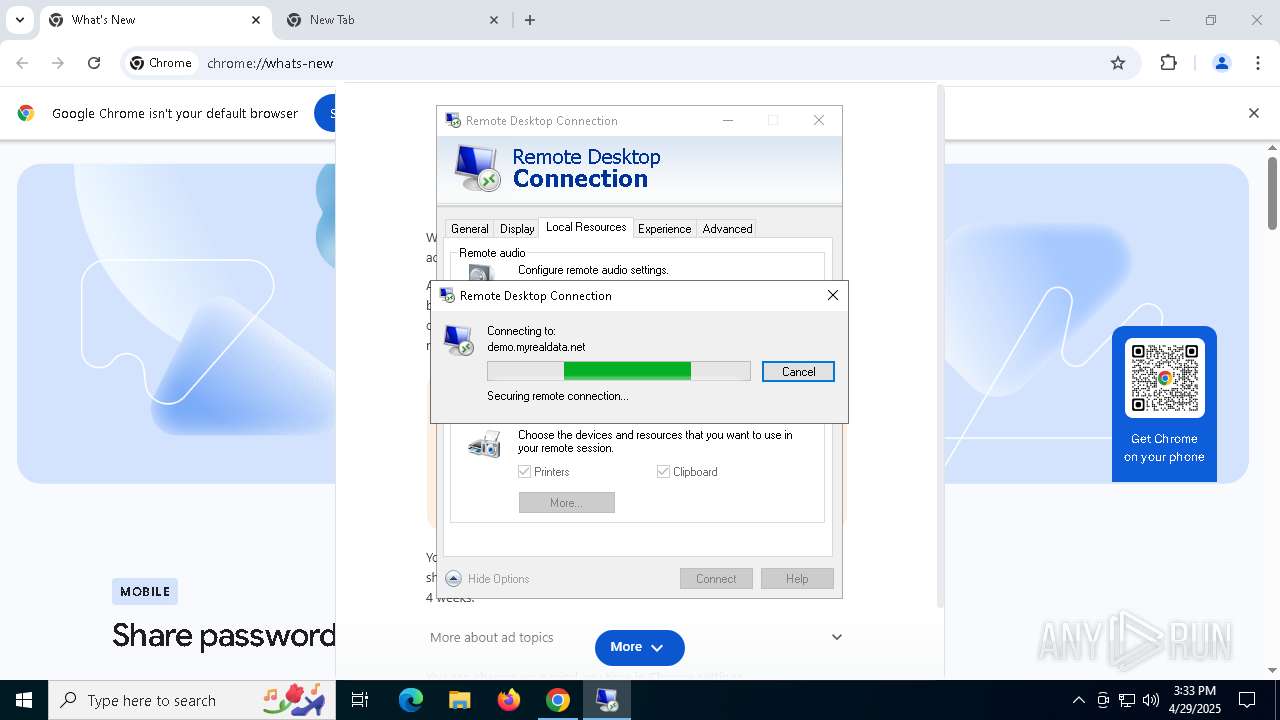Open the Chrome profile menu
1280x720 pixels.
(x=1221, y=63)
